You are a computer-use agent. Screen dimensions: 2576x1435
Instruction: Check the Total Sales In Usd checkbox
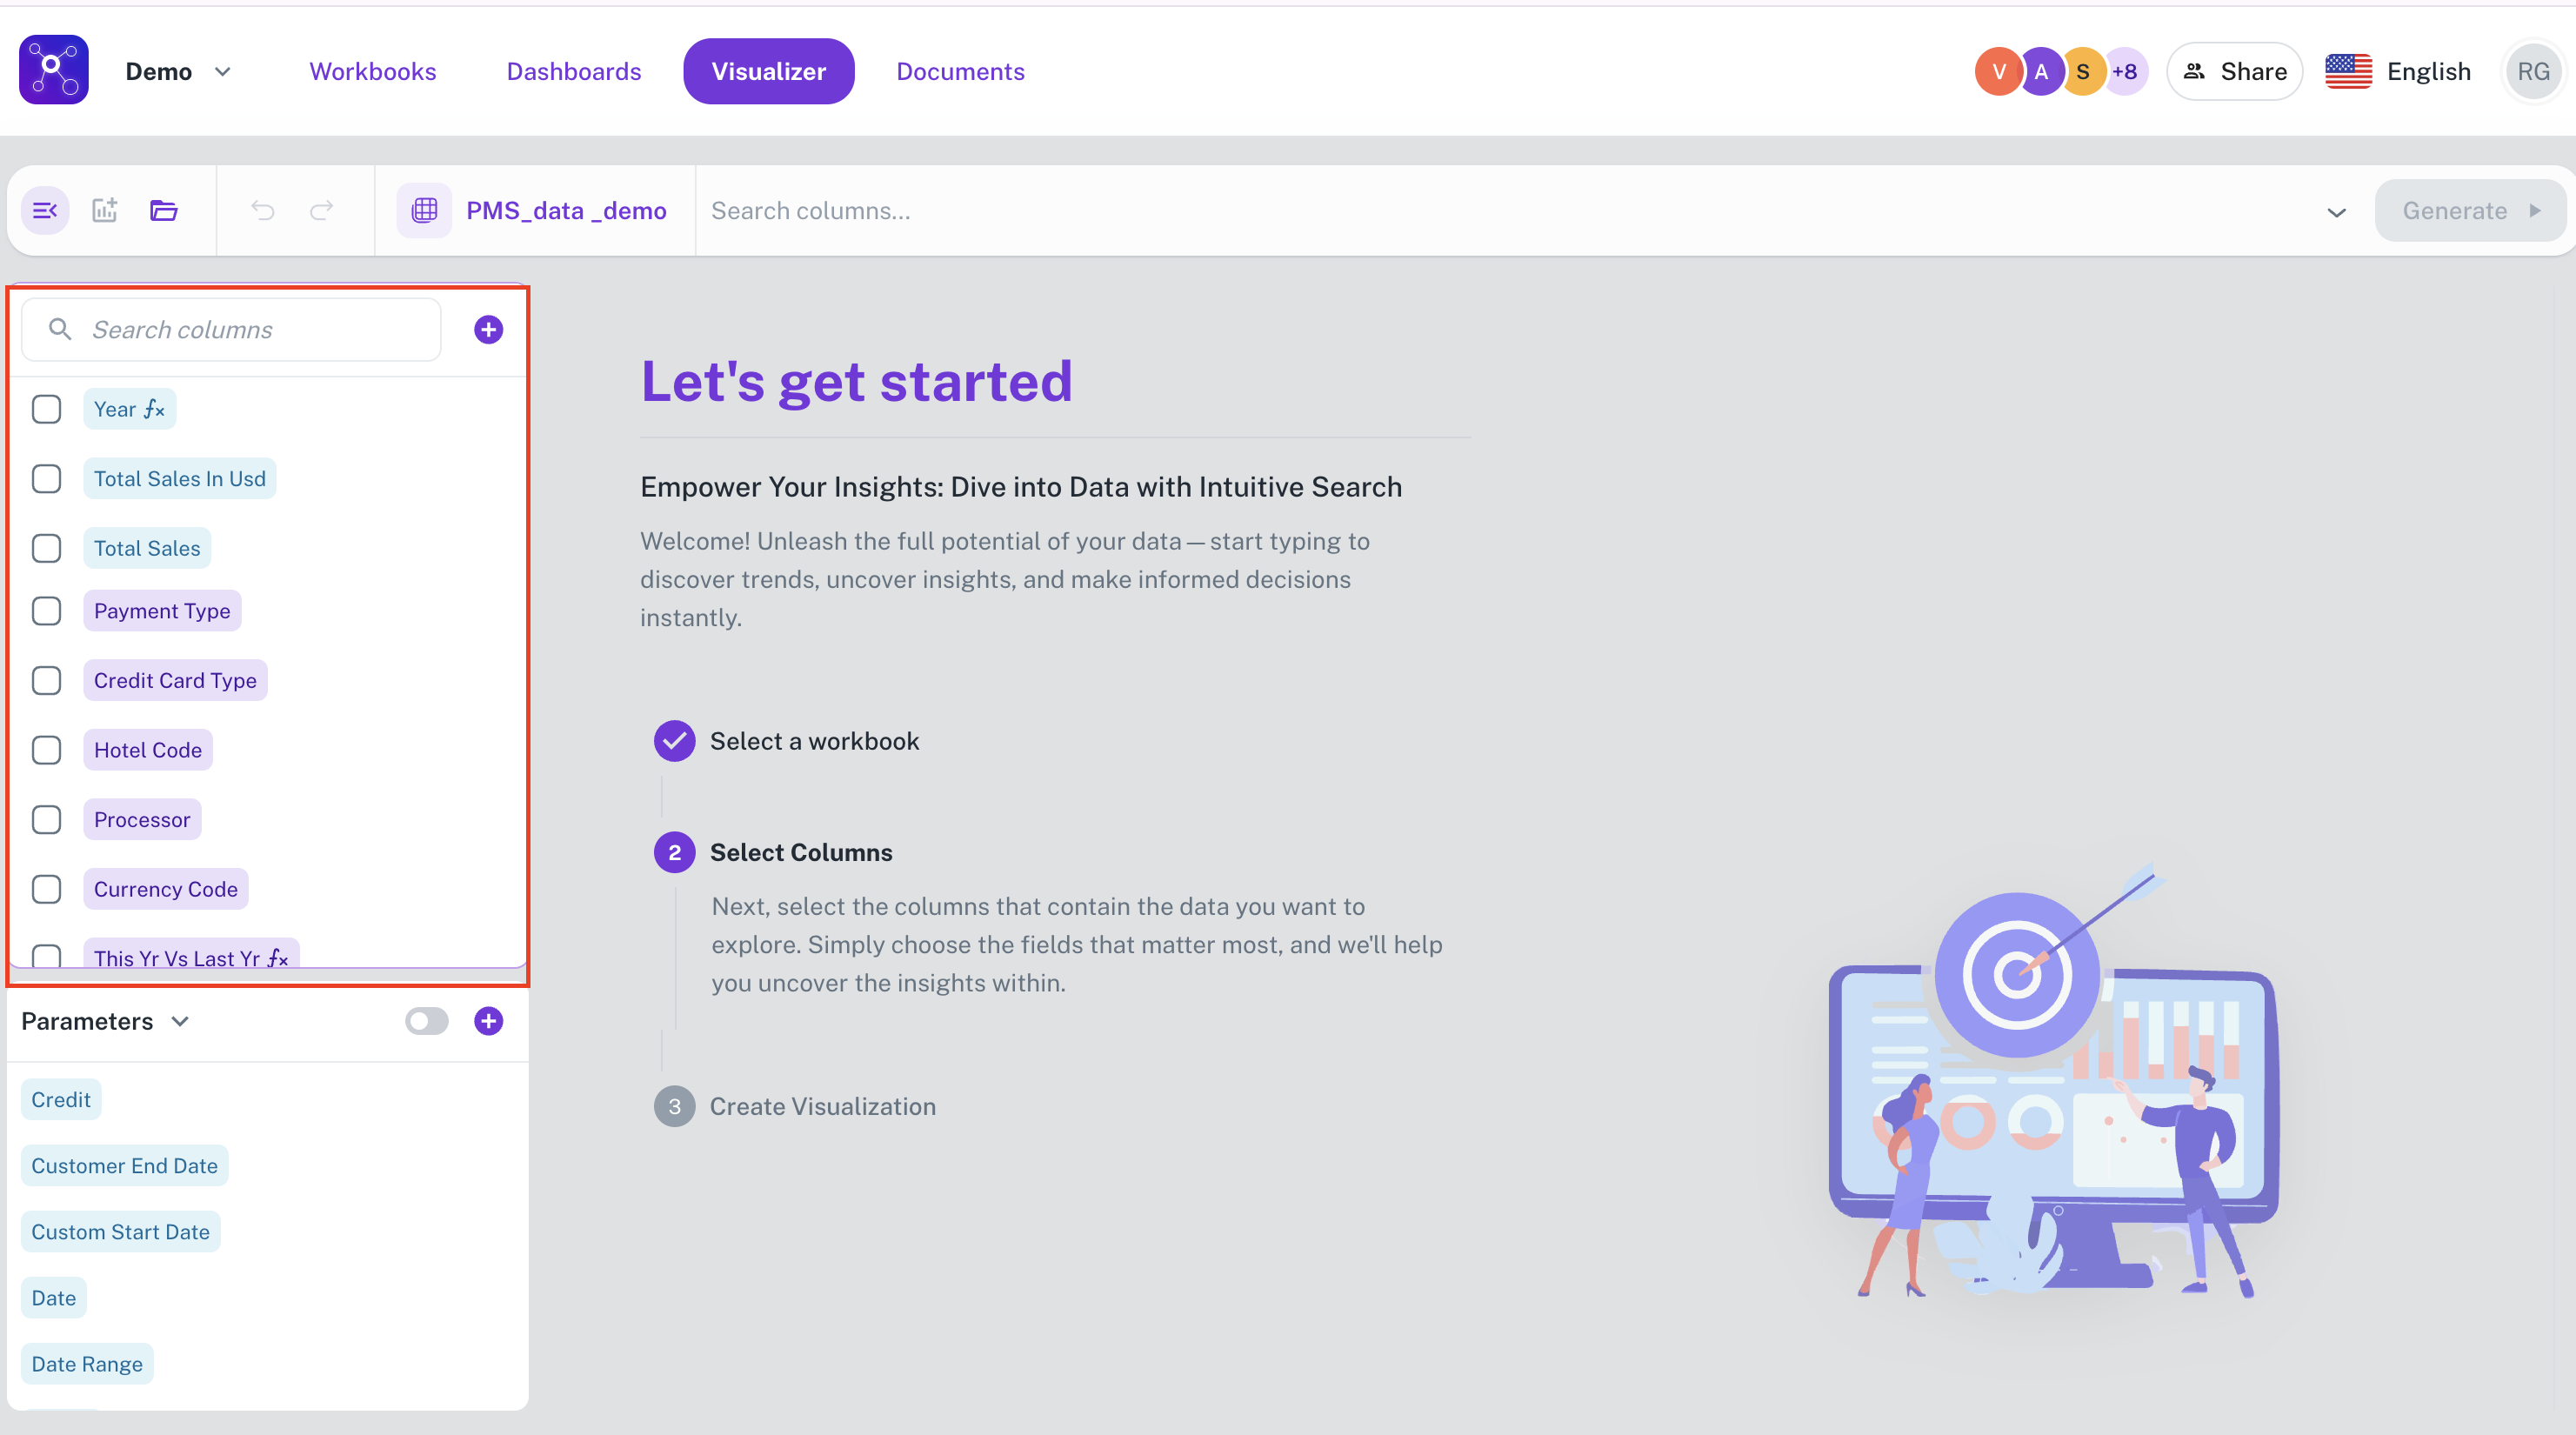[46, 479]
